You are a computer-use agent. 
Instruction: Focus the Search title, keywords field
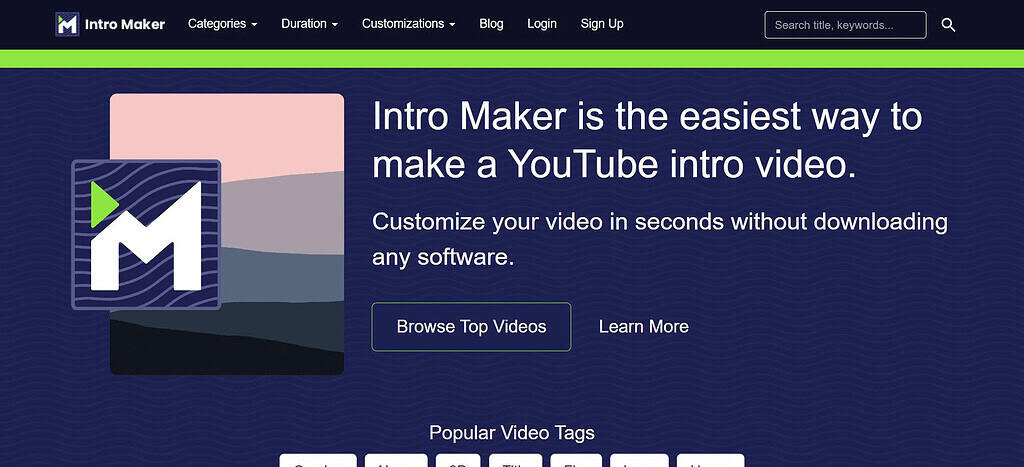coord(845,25)
